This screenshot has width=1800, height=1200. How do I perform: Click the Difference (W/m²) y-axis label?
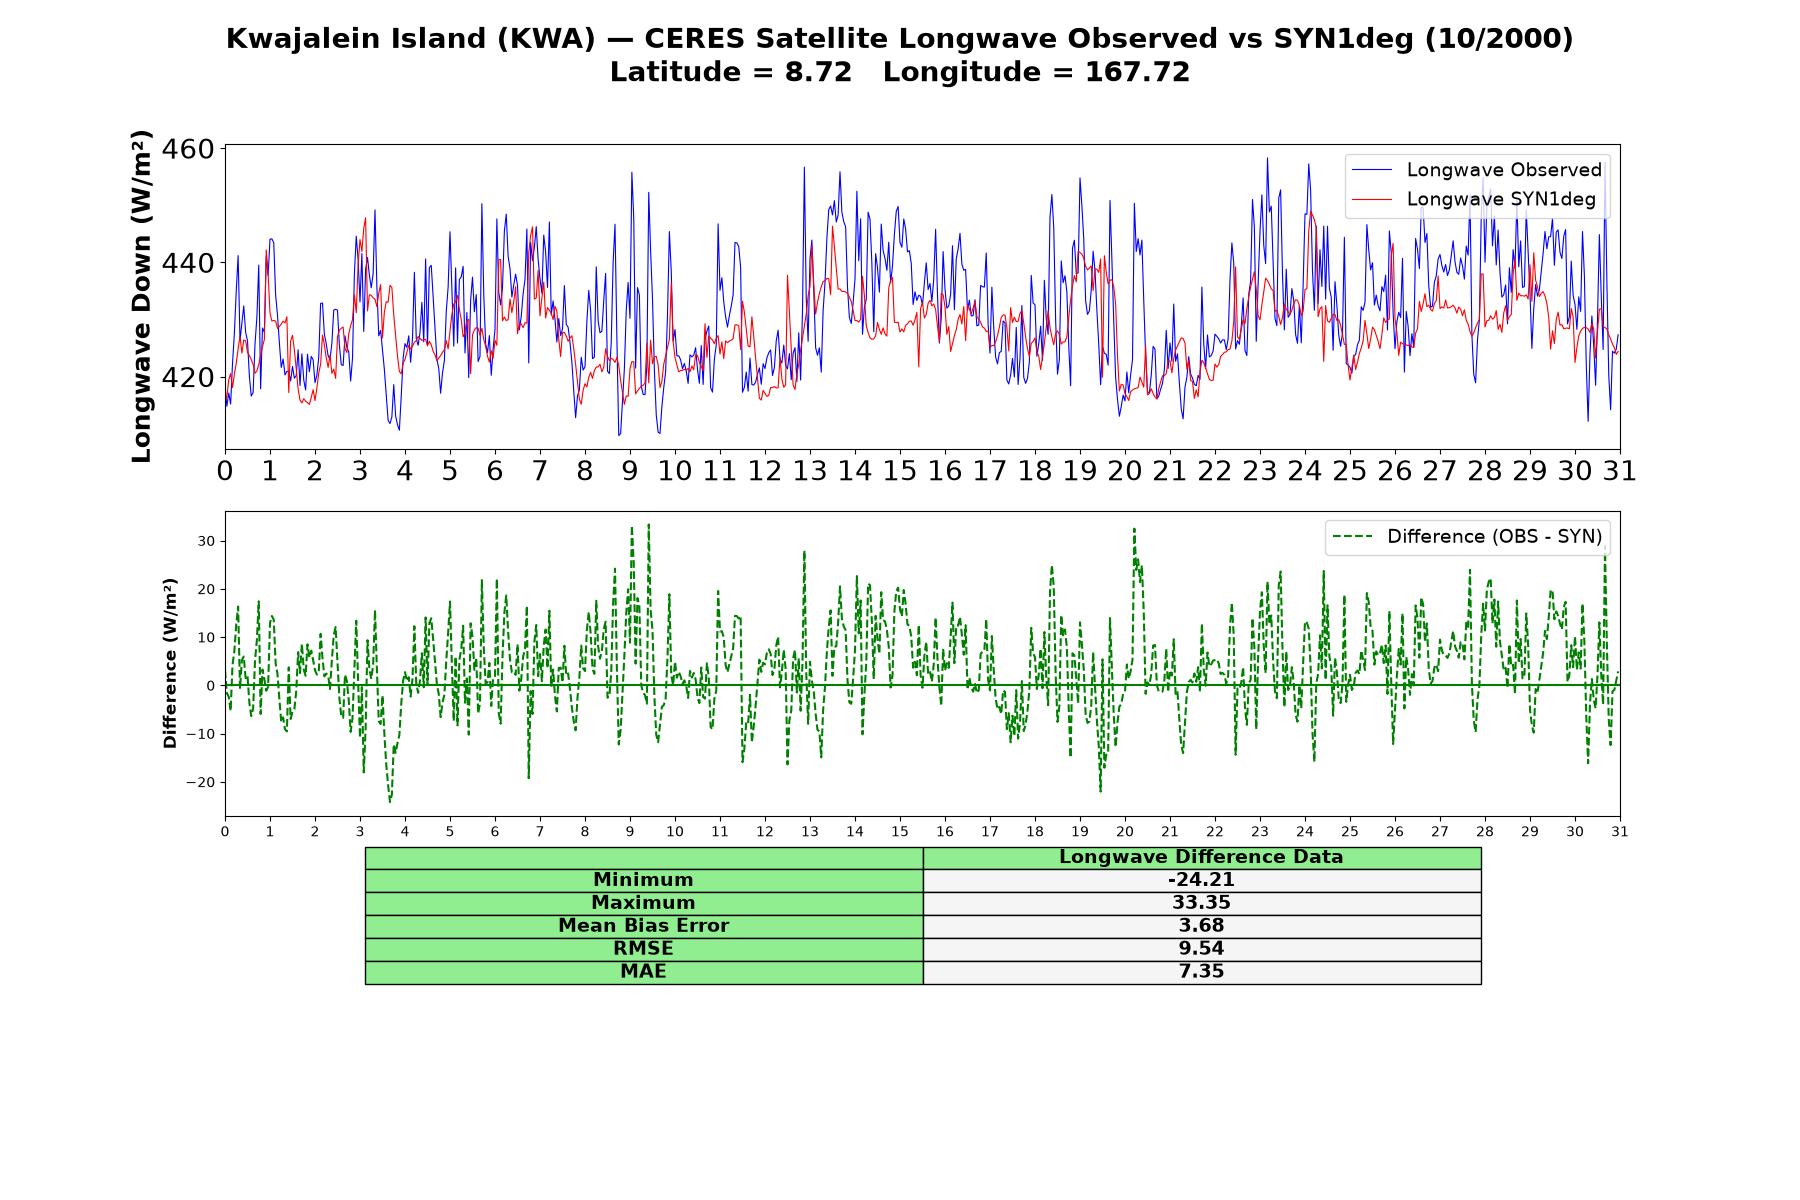tap(170, 663)
